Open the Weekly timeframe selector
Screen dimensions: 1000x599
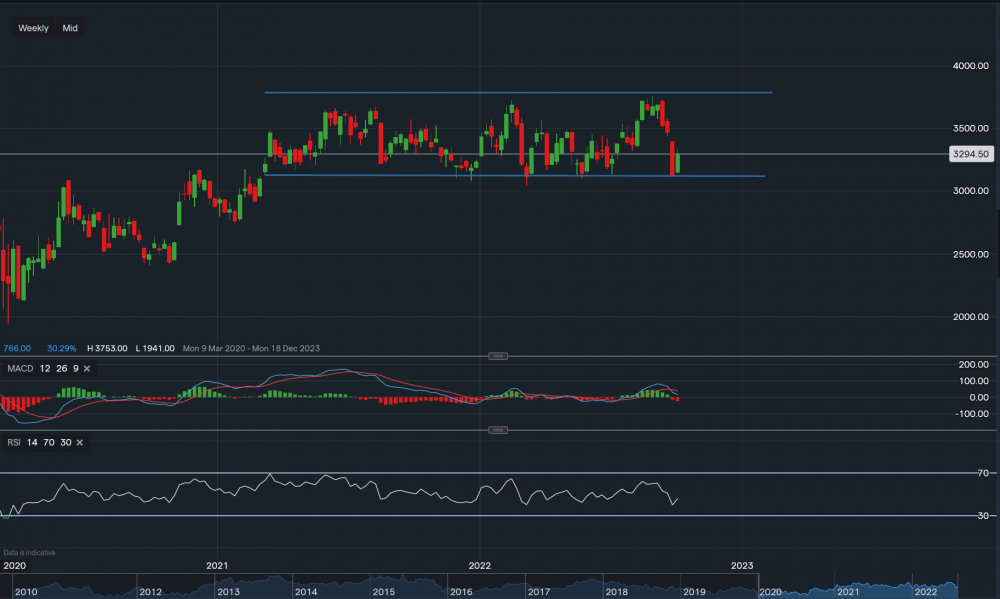[x=33, y=28]
